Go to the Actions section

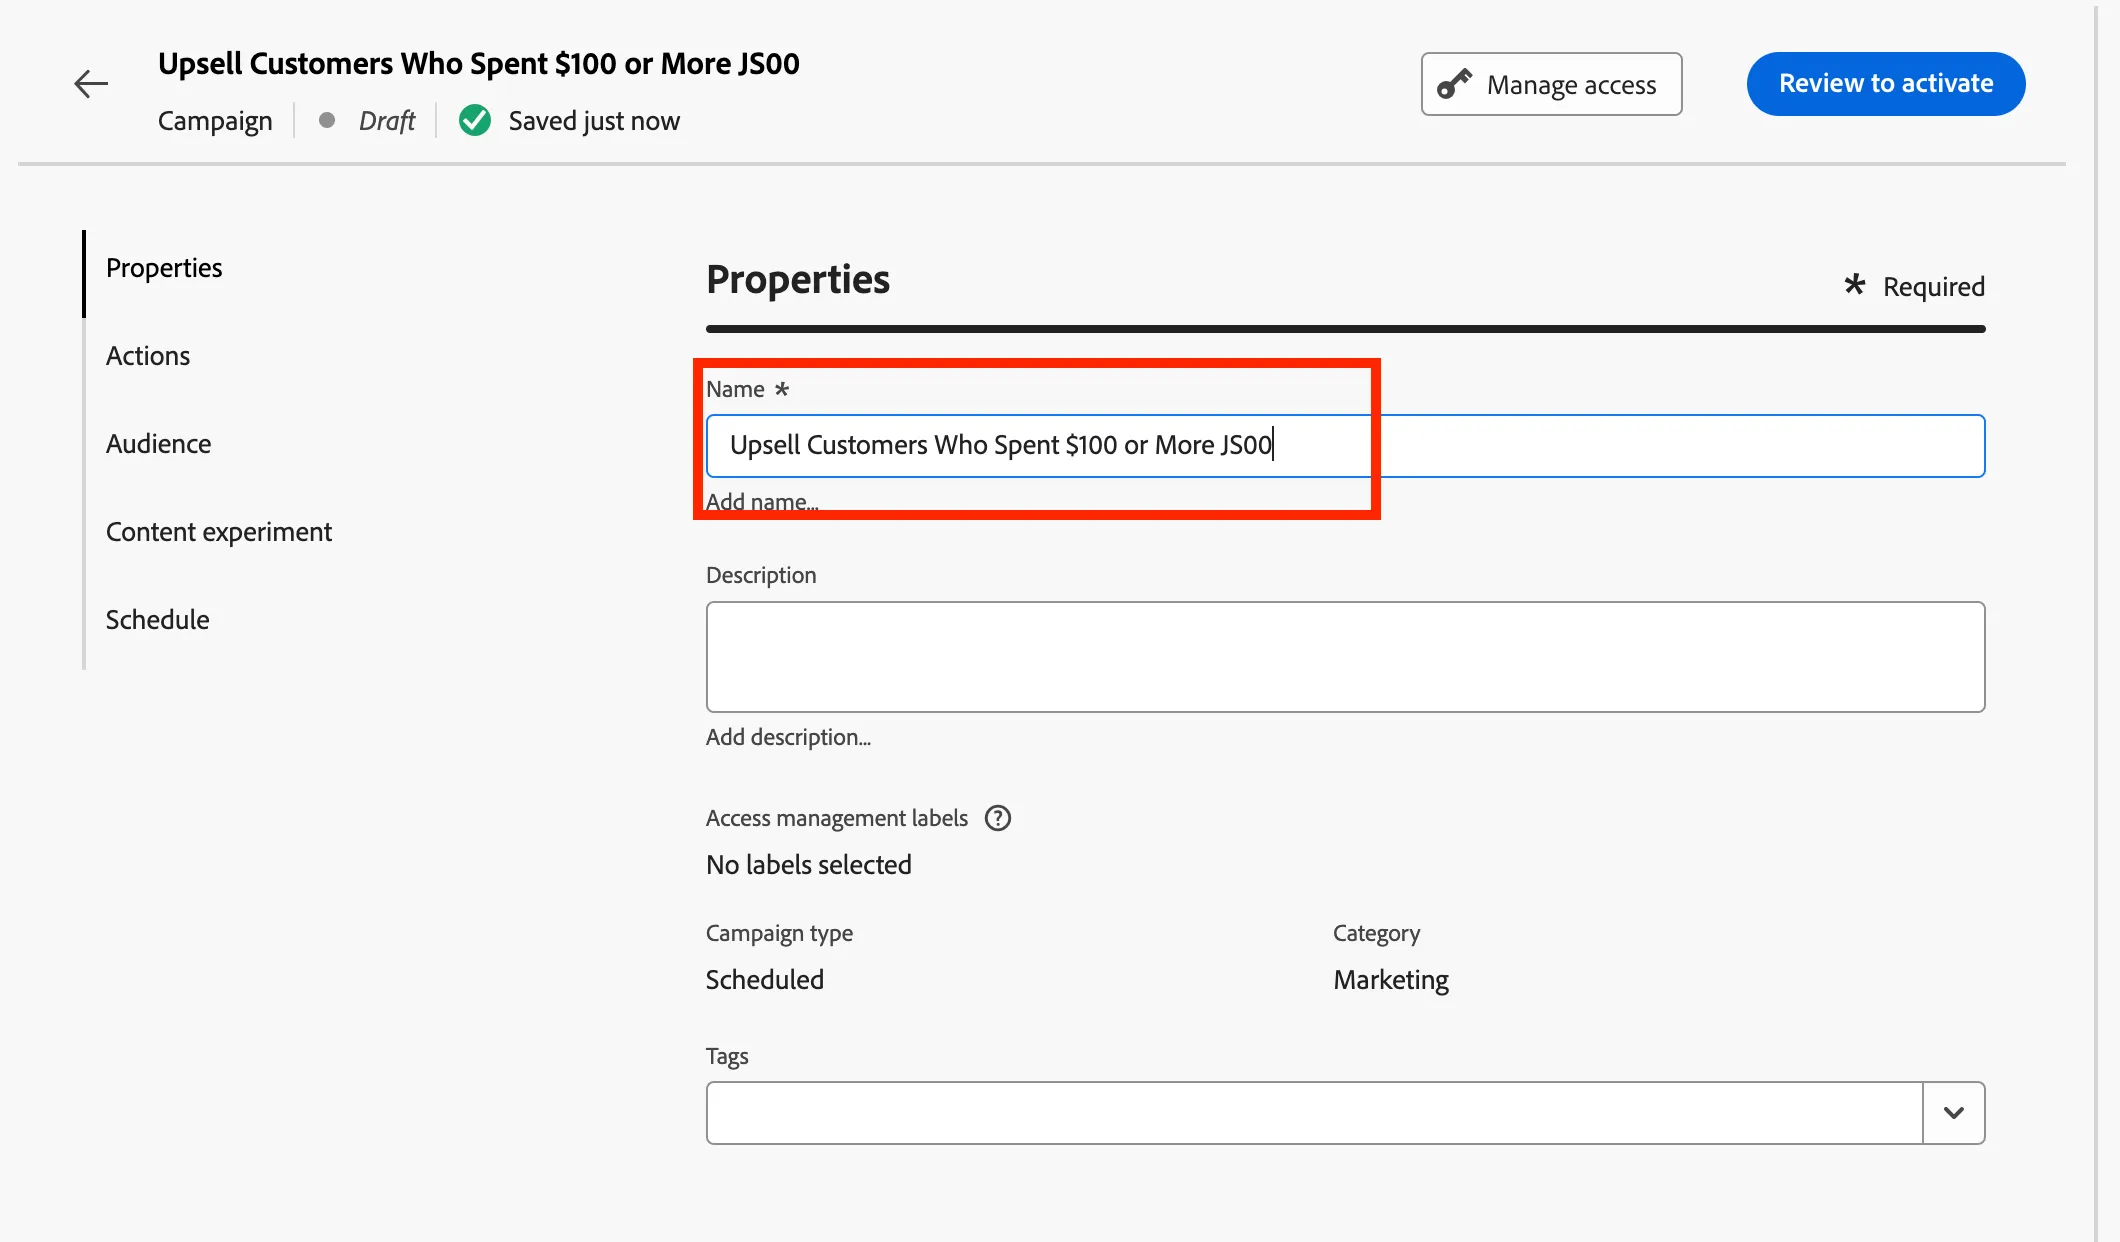pos(148,356)
